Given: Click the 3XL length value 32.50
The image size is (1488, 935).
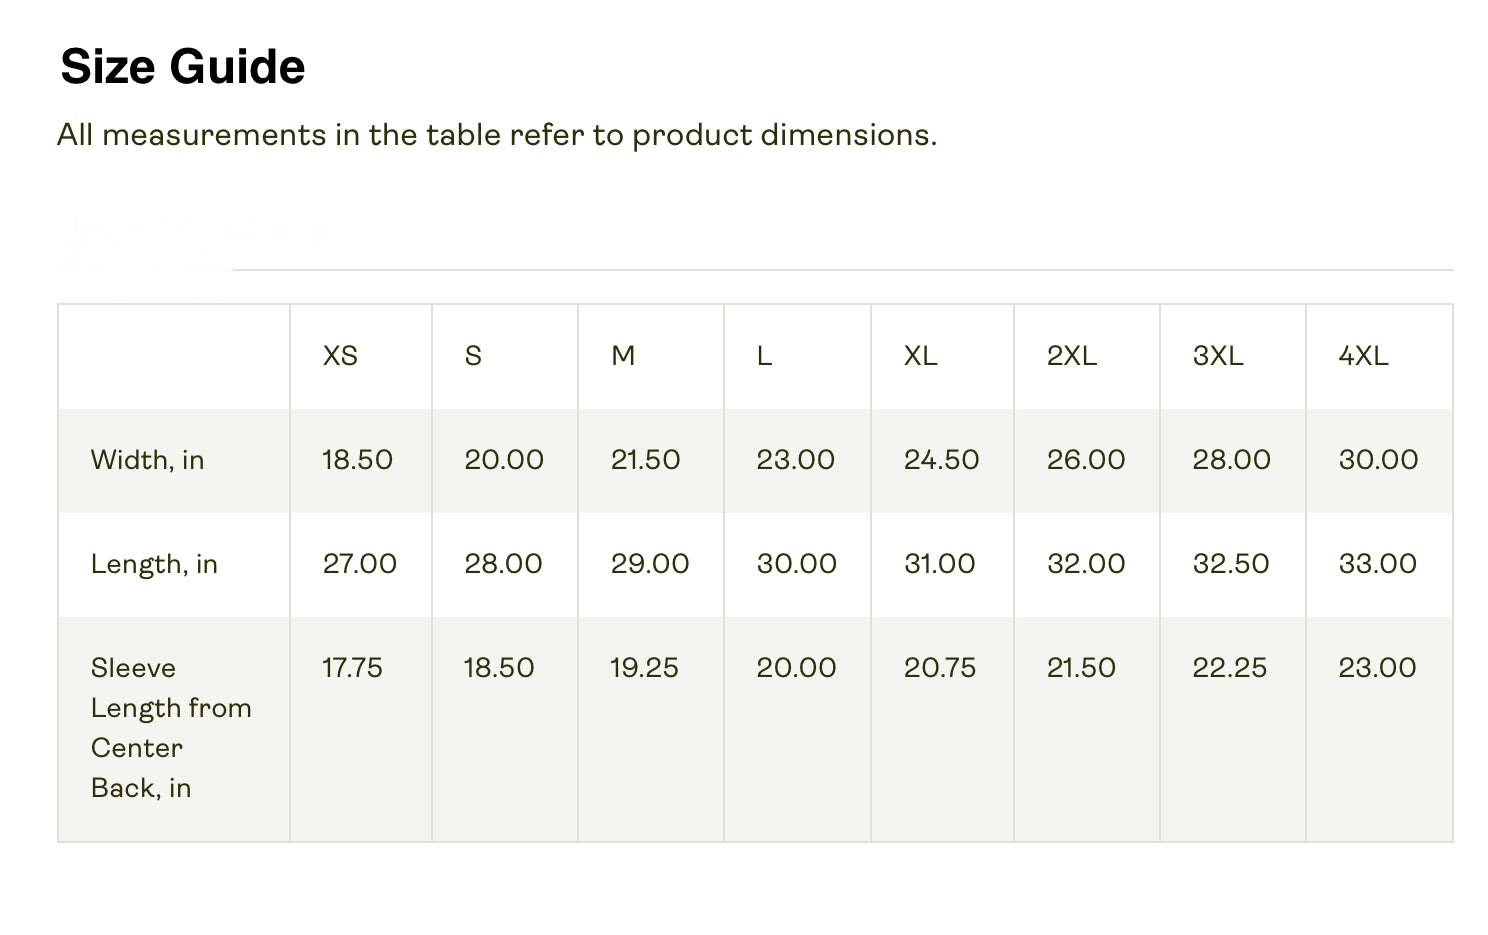Looking at the screenshot, I should [1230, 564].
